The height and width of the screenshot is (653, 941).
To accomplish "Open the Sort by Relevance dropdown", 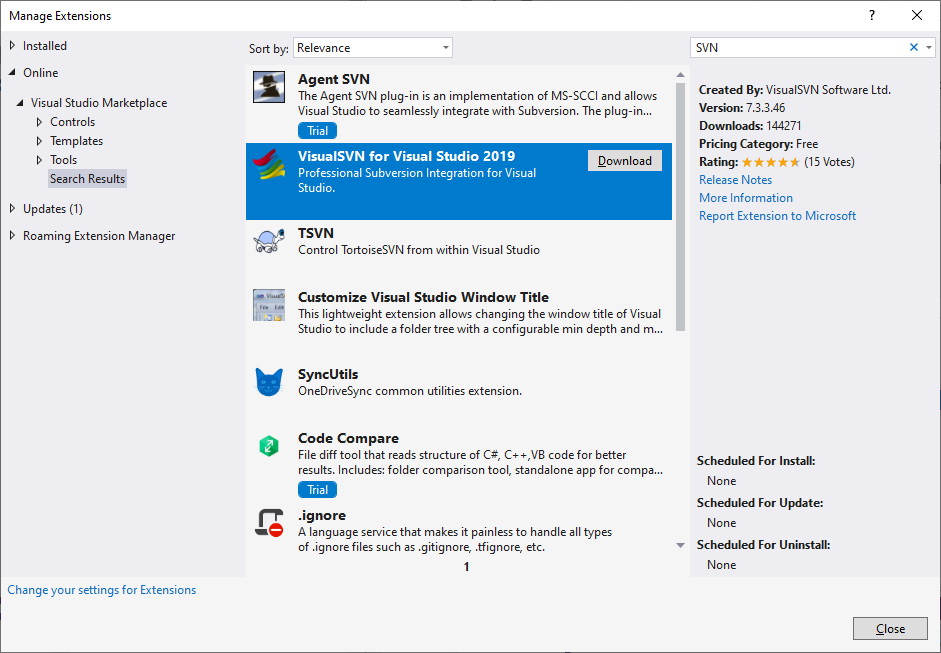I will point(373,48).
